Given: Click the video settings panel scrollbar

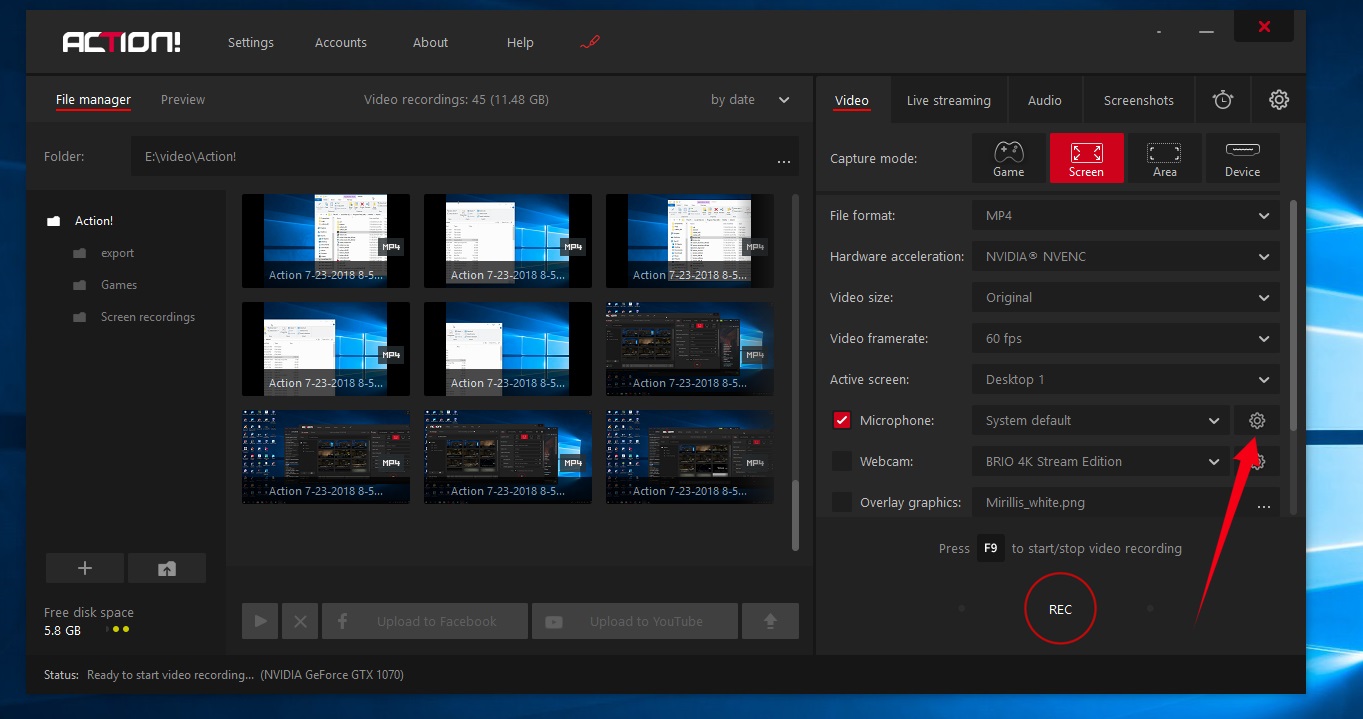Looking at the screenshot, I should coord(1293,315).
